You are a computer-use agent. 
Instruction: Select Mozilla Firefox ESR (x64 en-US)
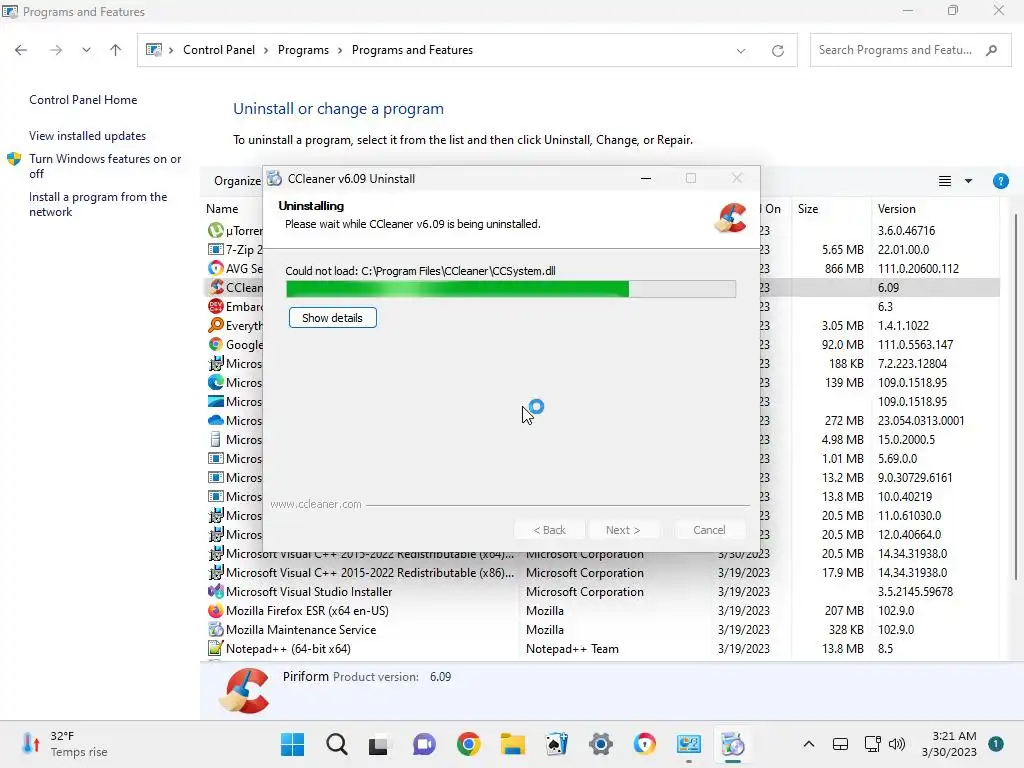click(x=307, y=611)
